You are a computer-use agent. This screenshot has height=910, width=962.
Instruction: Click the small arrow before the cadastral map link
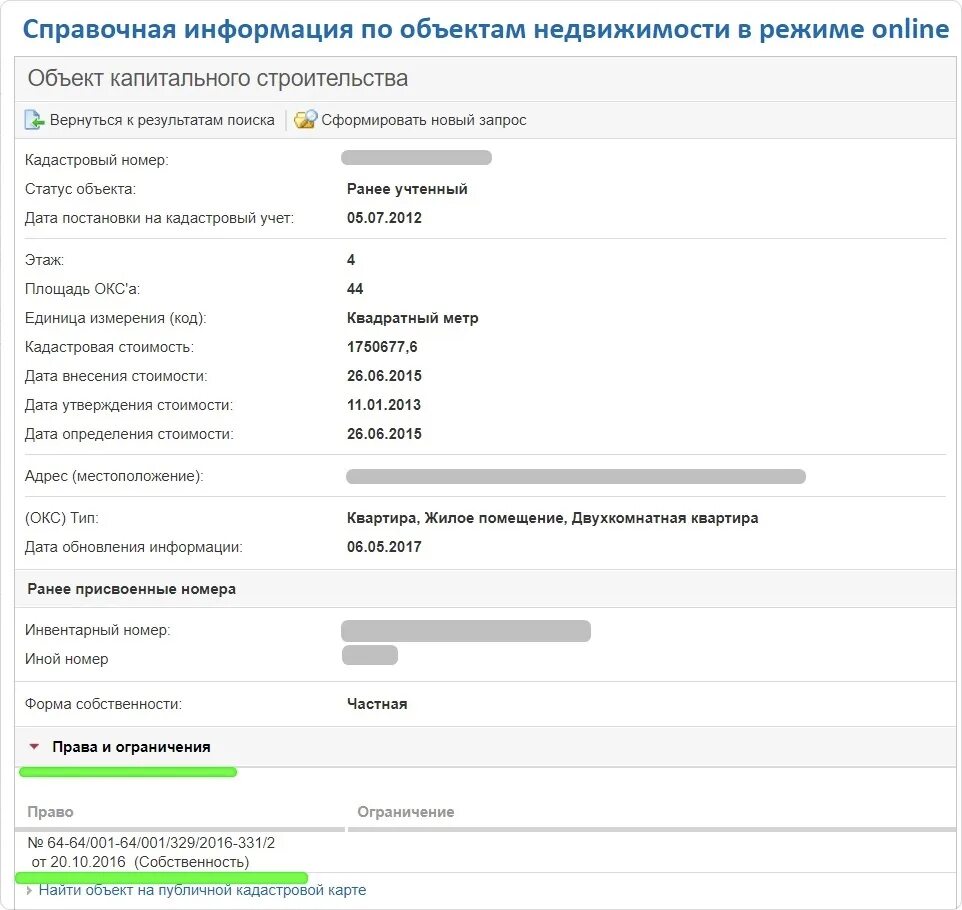coord(29,890)
